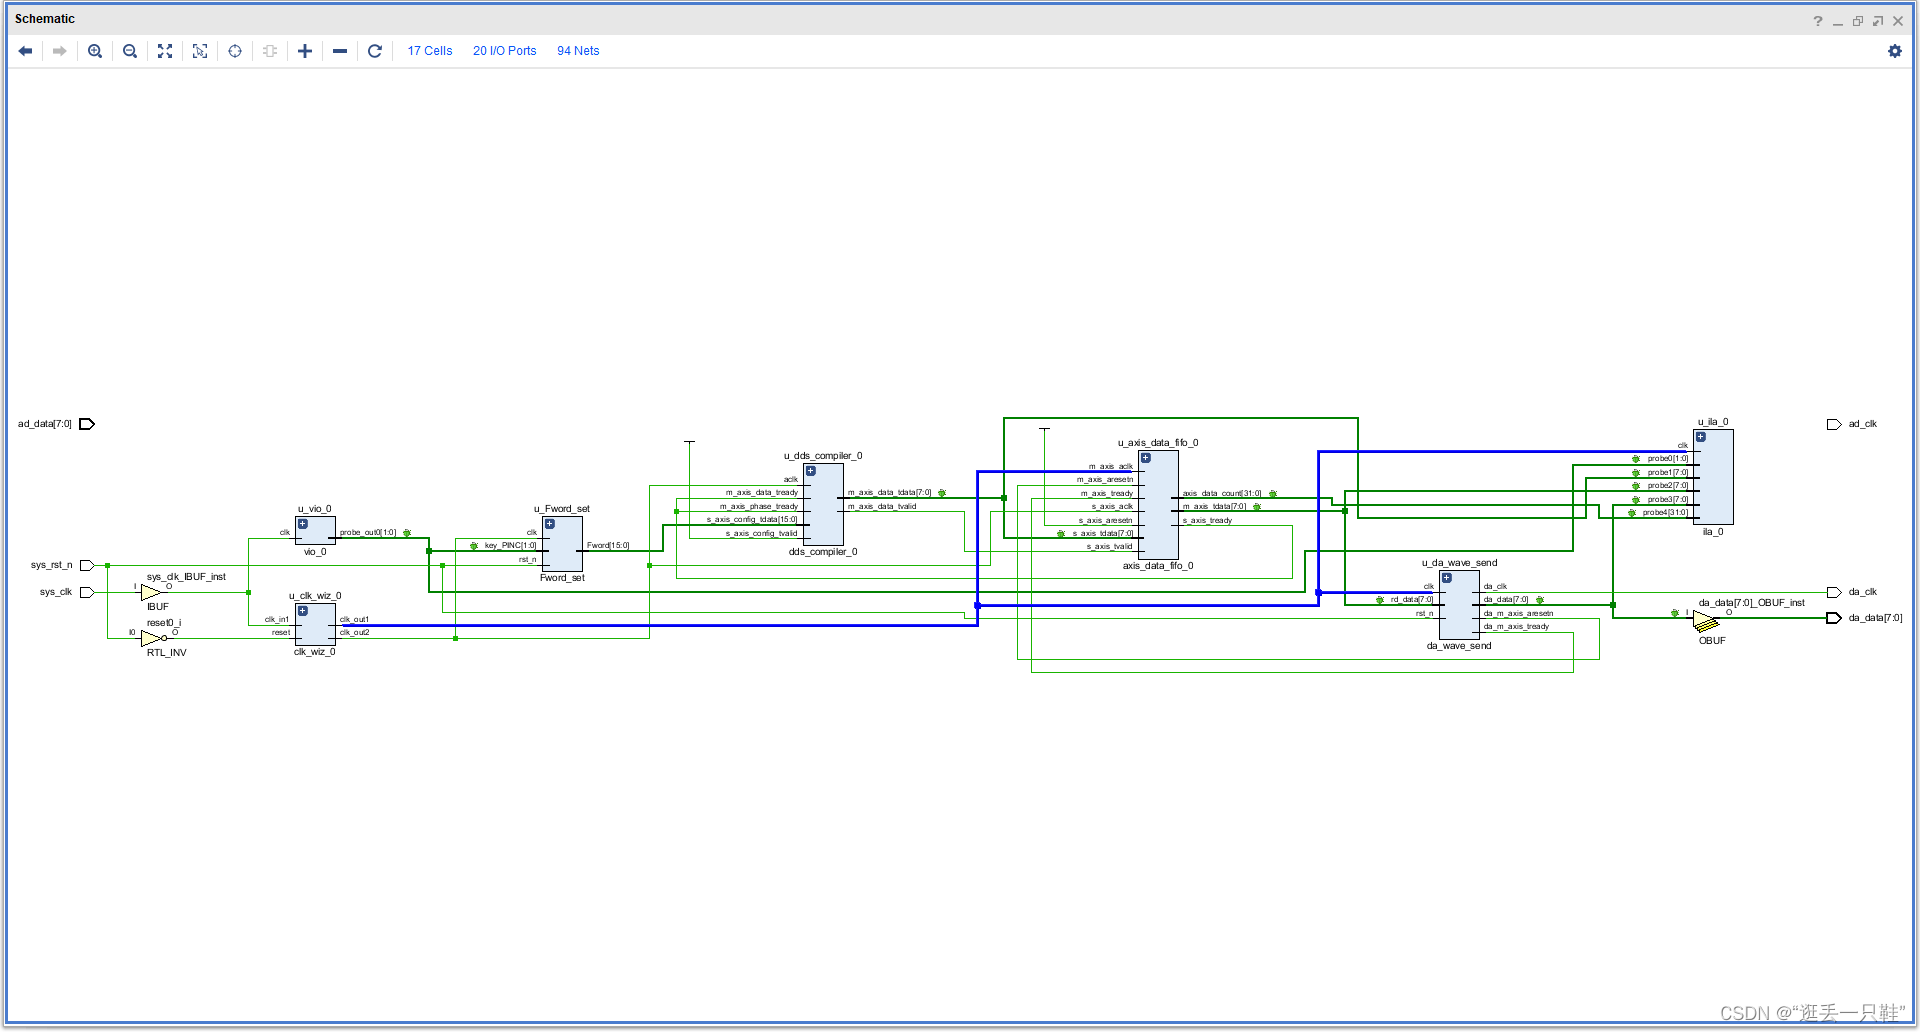This screenshot has height=1032, width=1920.
Task: Expand the u_clk_wiz_0 block
Action: [303, 611]
